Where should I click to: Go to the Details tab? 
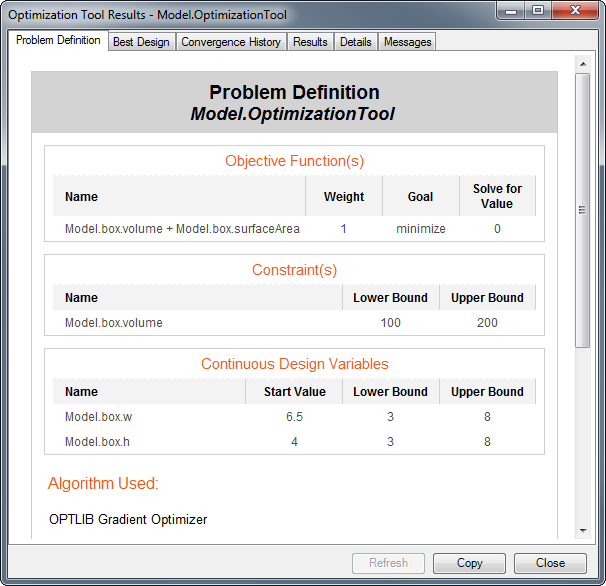(355, 42)
